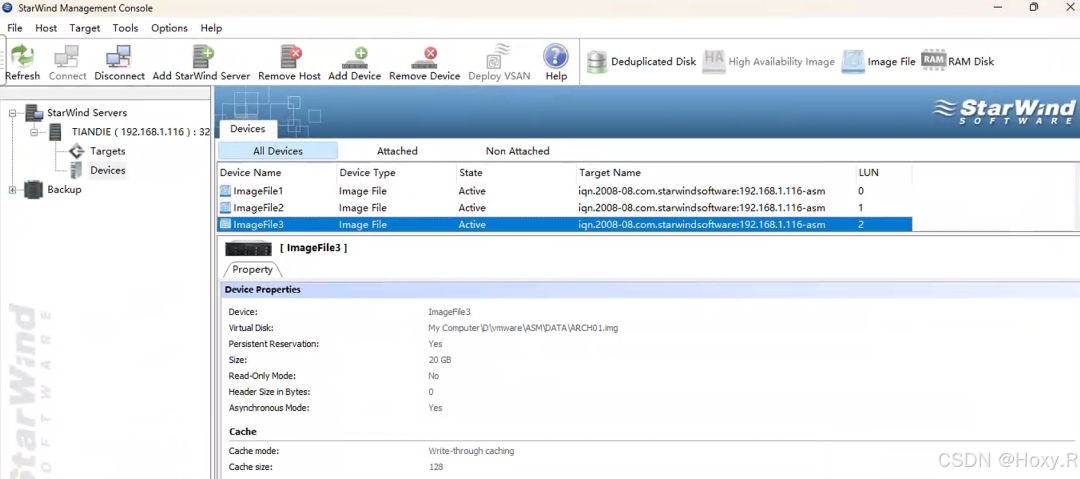Open the Options menu

[169, 28]
